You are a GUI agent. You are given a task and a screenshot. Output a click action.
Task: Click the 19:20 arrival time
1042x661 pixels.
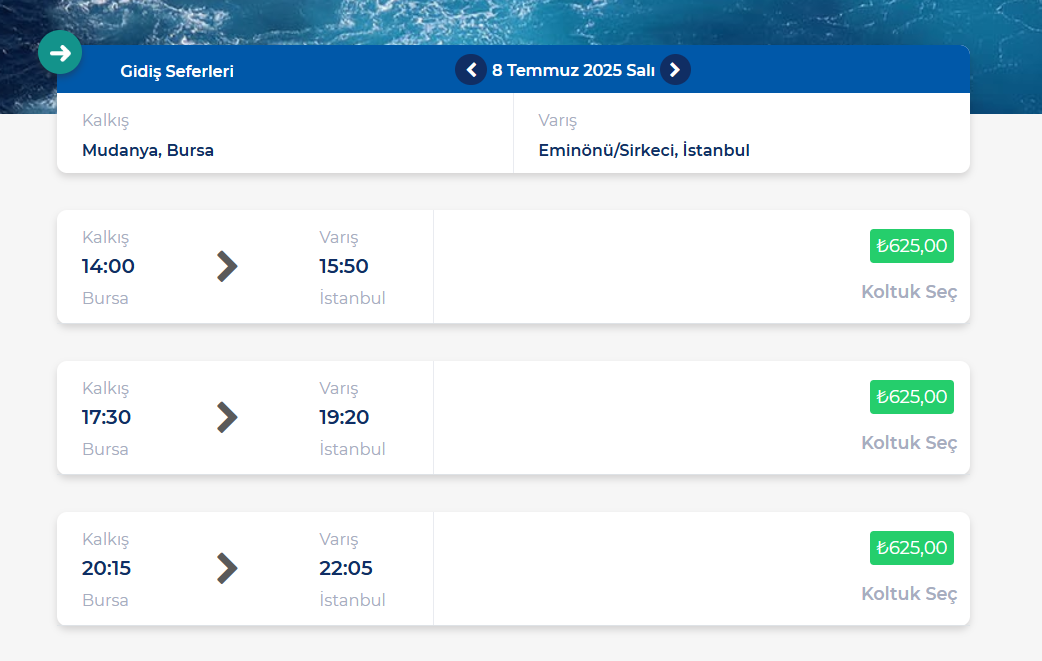pyautogui.click(x=344, y=417)
